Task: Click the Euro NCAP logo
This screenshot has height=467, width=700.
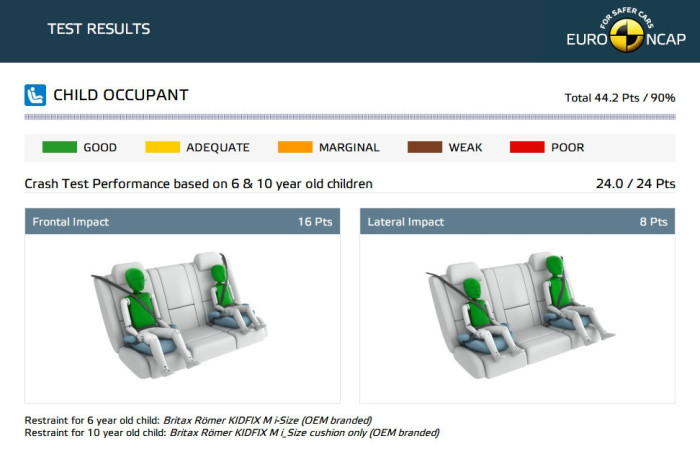Action: click(x=625, y=34)
